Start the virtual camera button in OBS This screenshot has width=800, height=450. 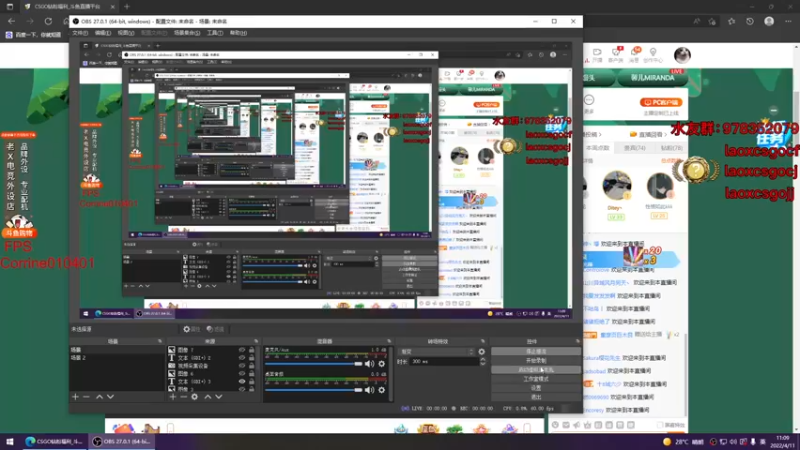point(536,370)
